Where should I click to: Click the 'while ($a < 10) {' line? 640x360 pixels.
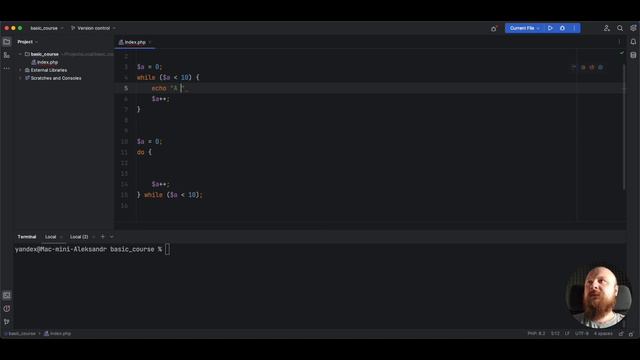tap(168, 78)
